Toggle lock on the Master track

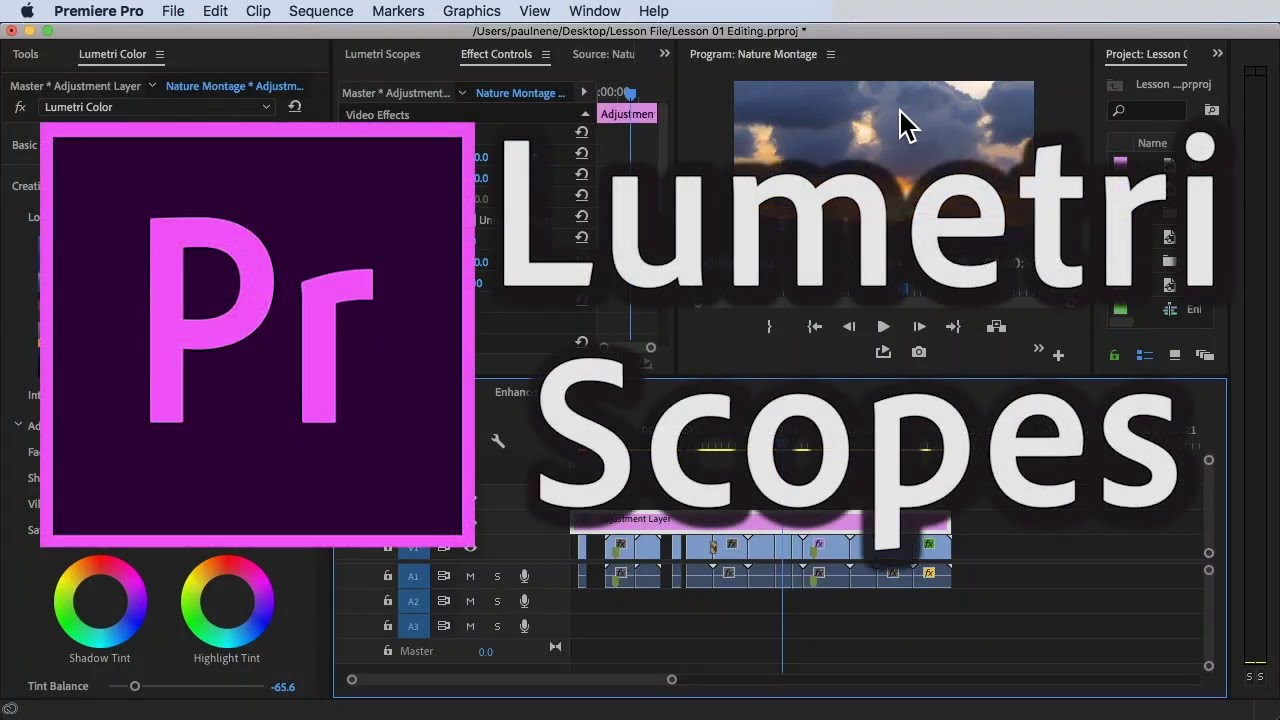tap(388, 651)
